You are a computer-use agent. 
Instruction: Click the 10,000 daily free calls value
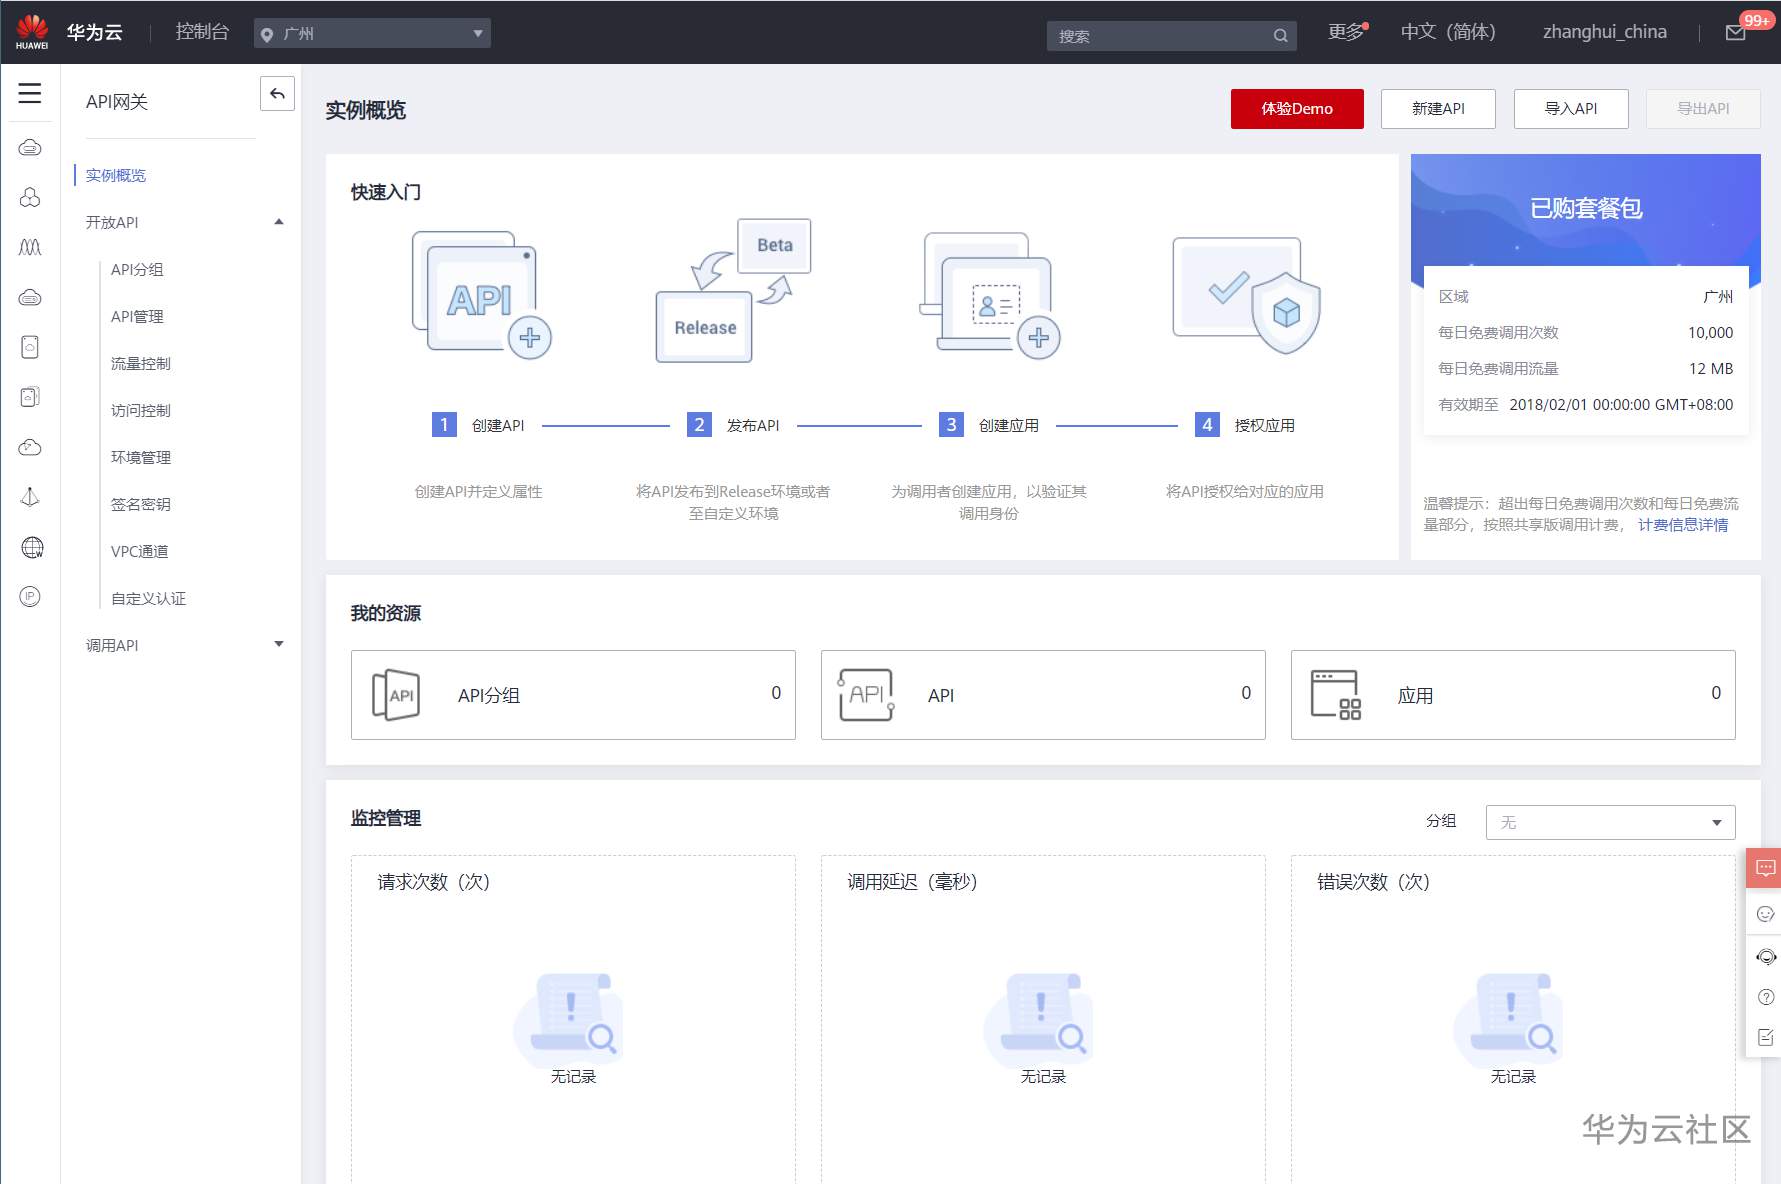tap(1711, 333)
